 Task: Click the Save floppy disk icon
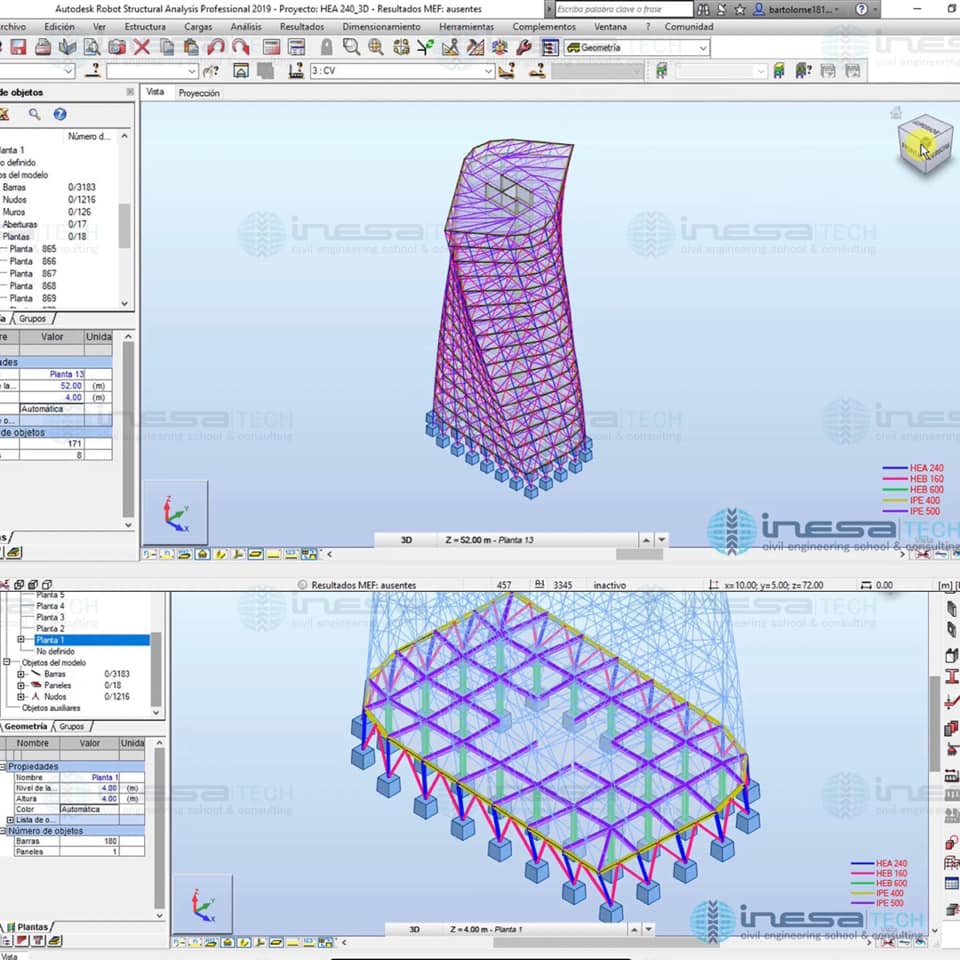[18, 47]
